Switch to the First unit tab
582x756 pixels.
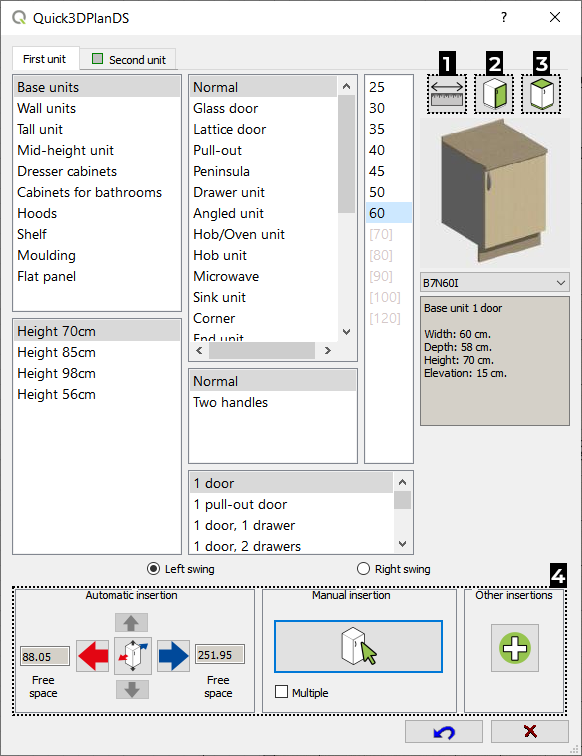[45, 59]
